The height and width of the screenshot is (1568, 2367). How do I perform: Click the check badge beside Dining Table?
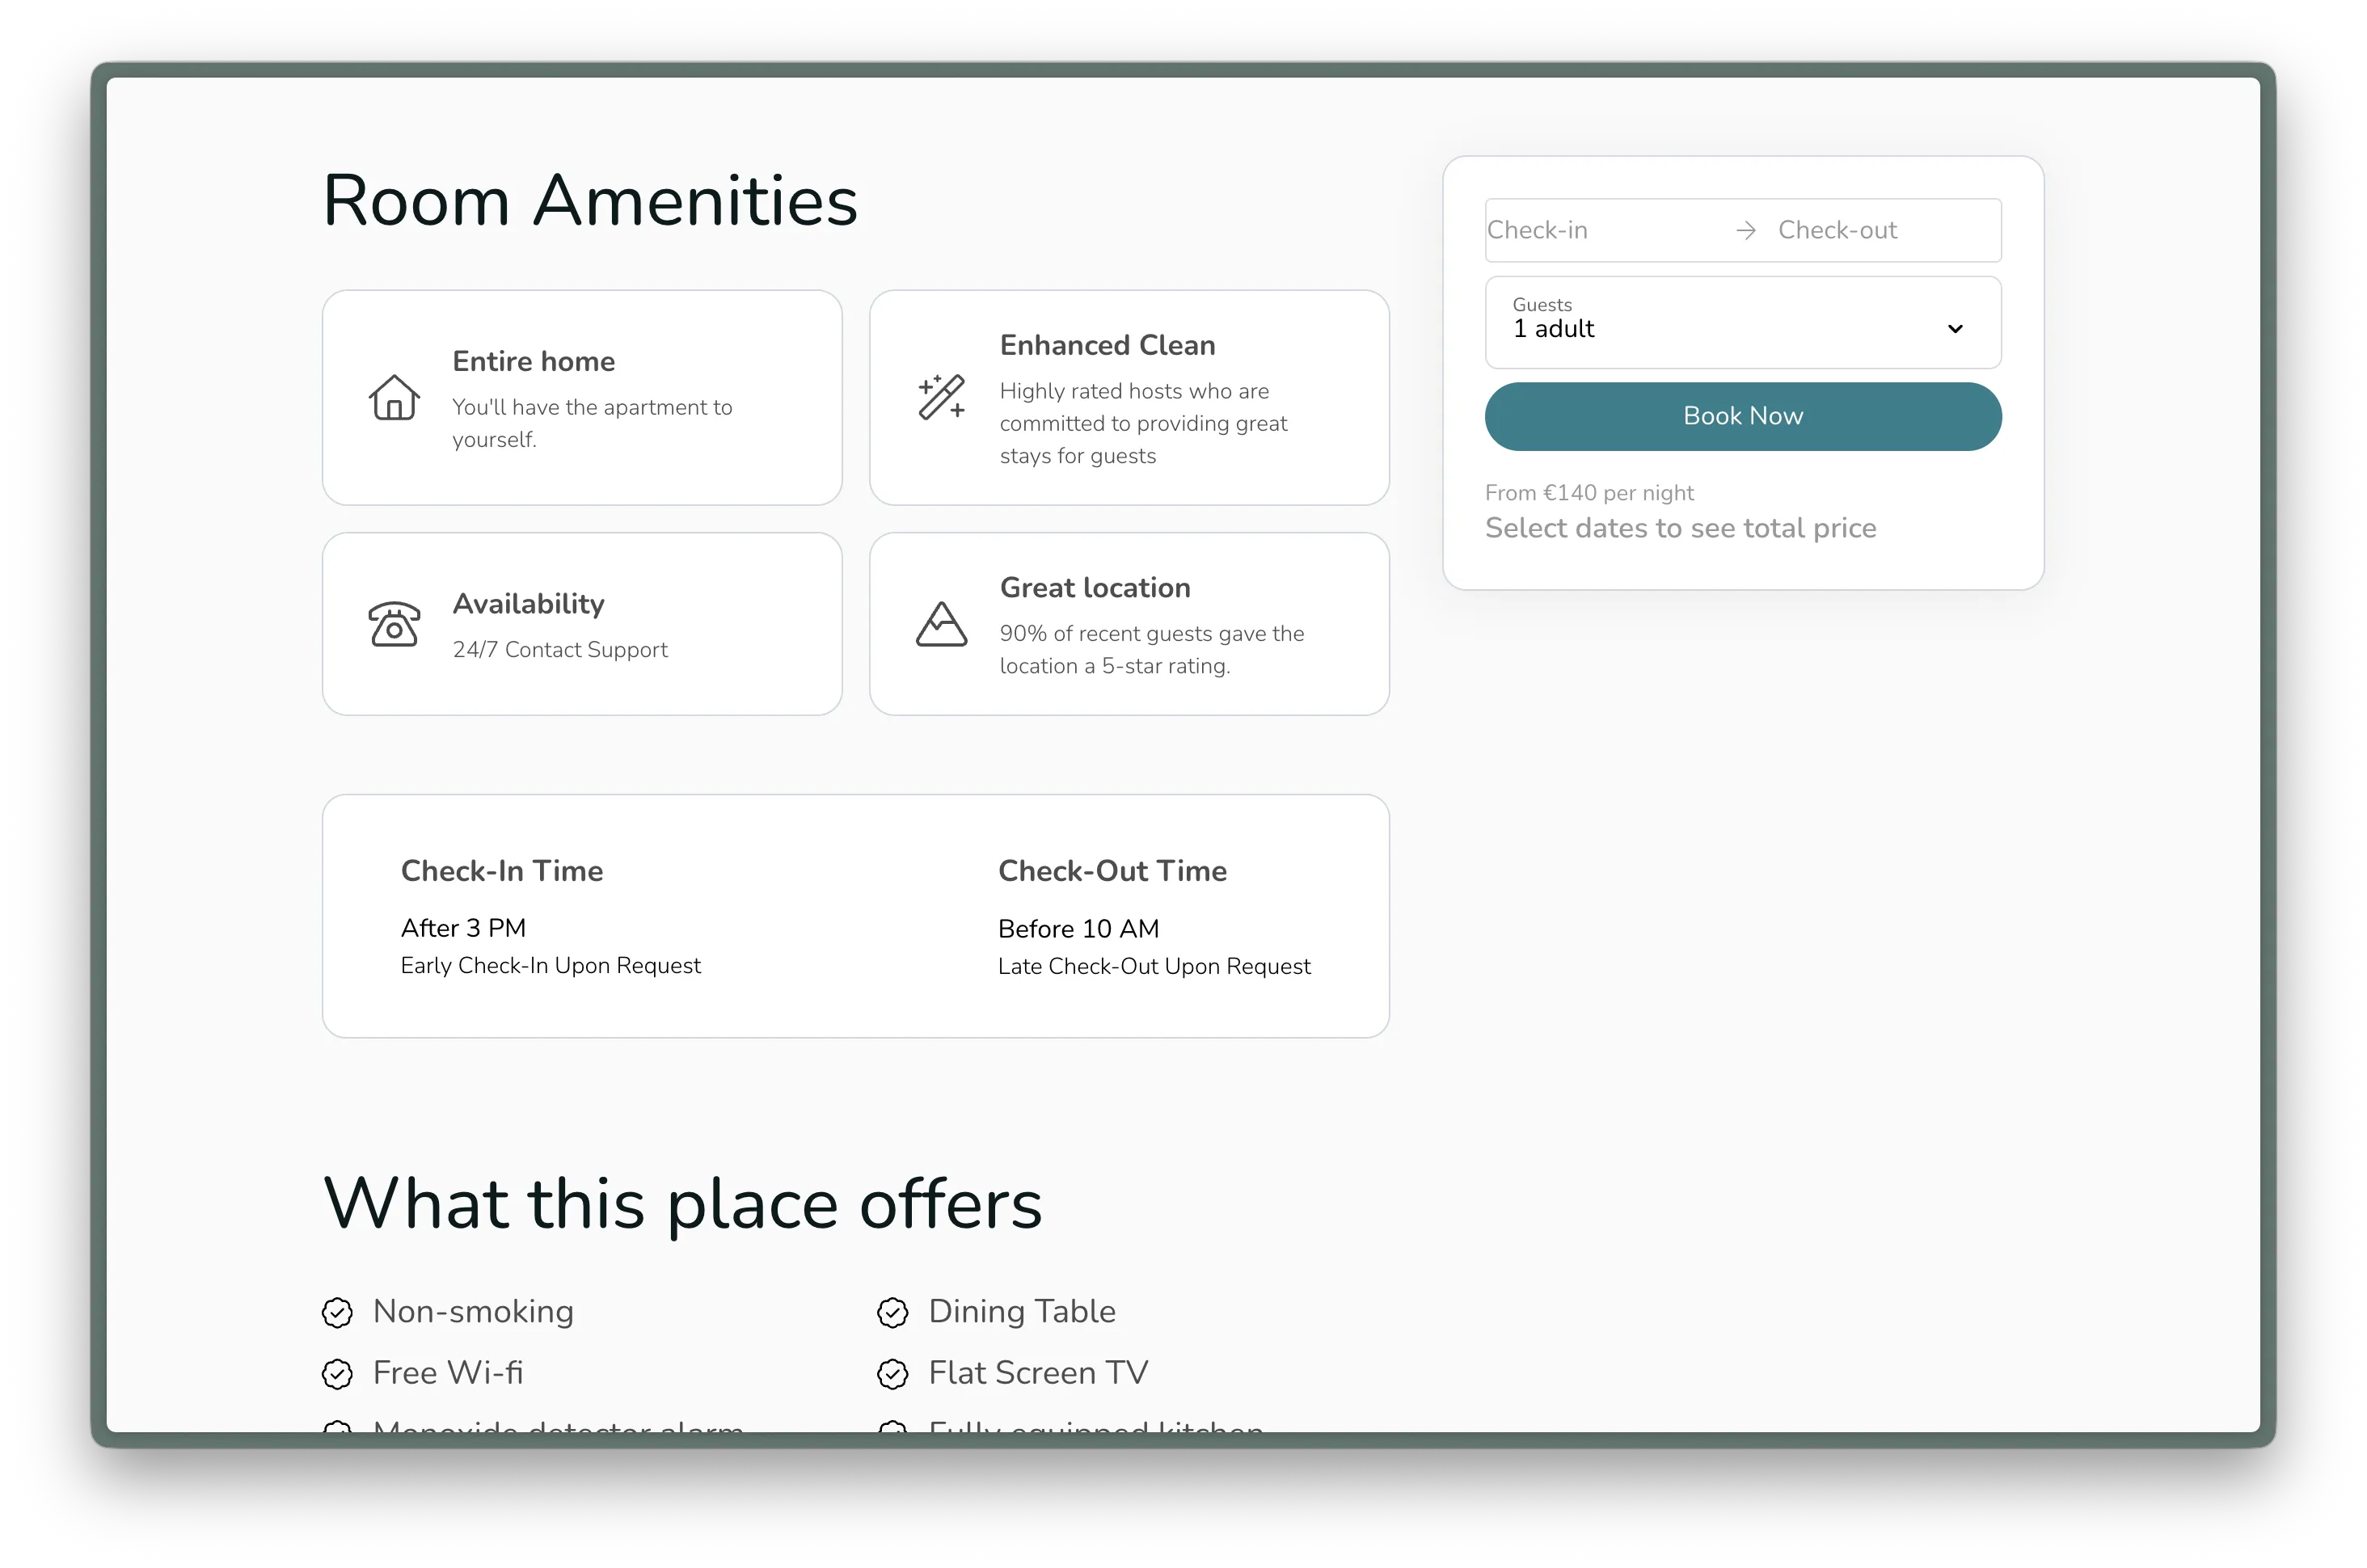tap(892, 1312)
